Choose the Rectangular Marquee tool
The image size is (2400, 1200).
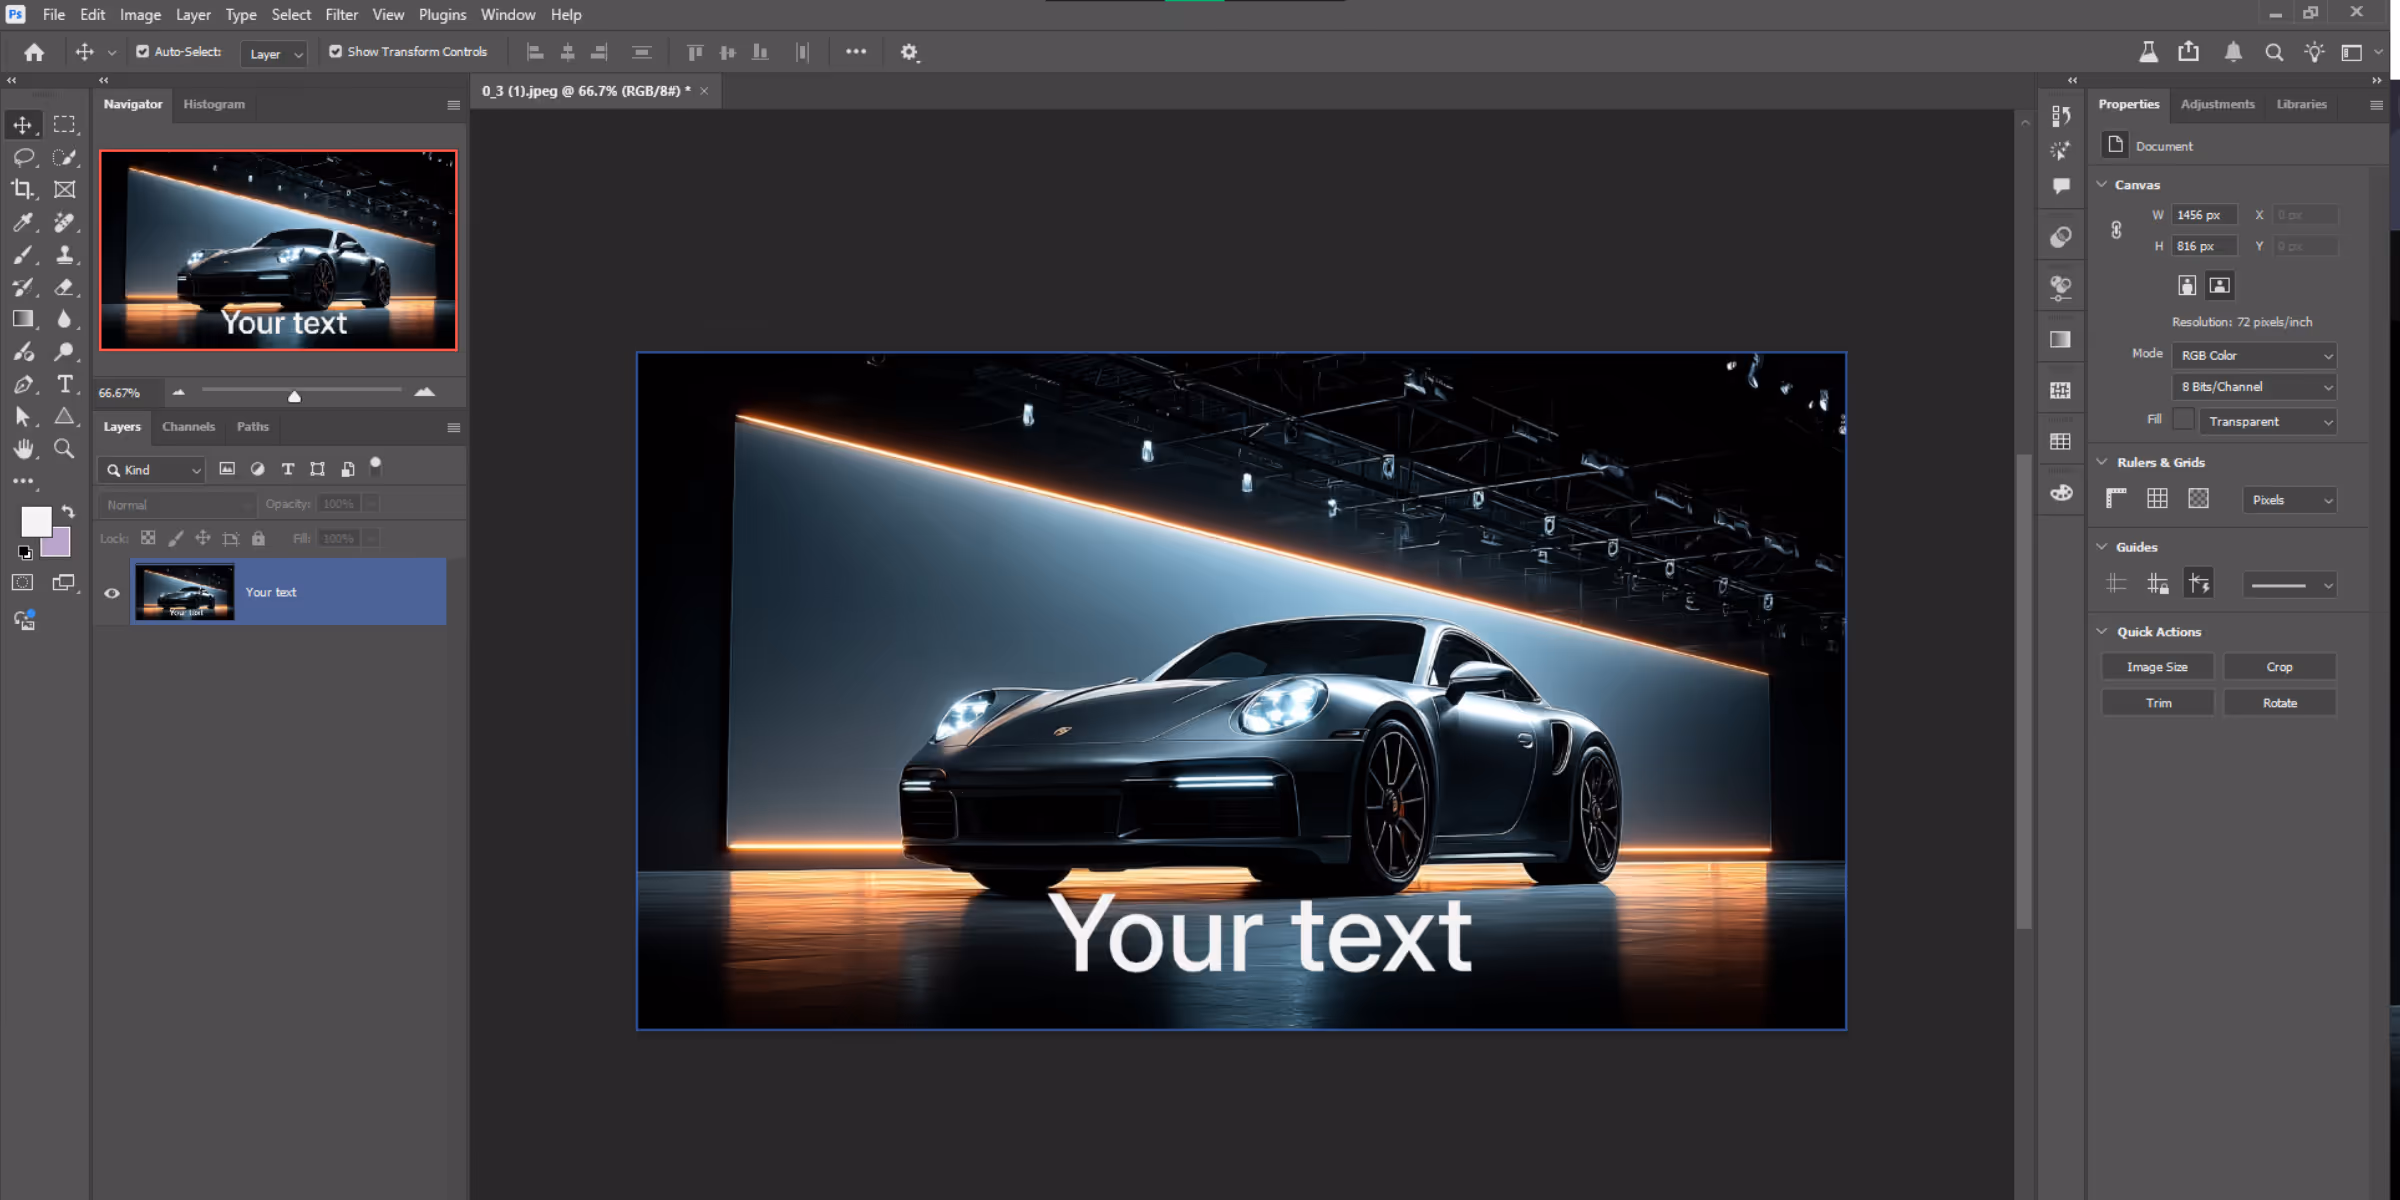[65, 125]
